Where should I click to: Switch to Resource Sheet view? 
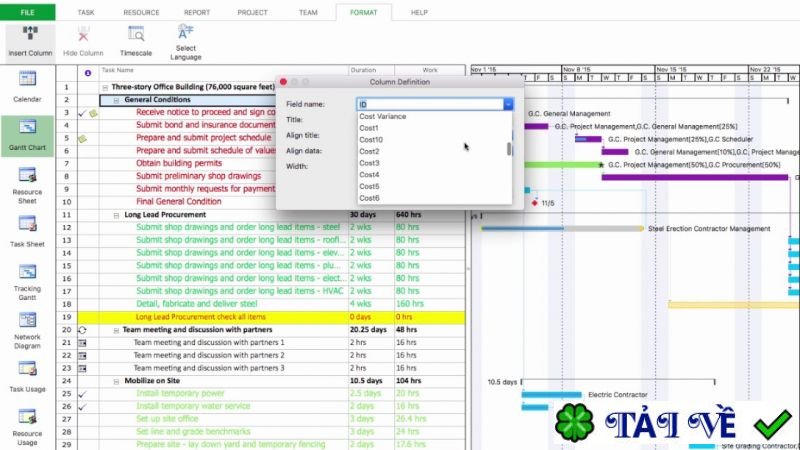(x=27, y=175)
